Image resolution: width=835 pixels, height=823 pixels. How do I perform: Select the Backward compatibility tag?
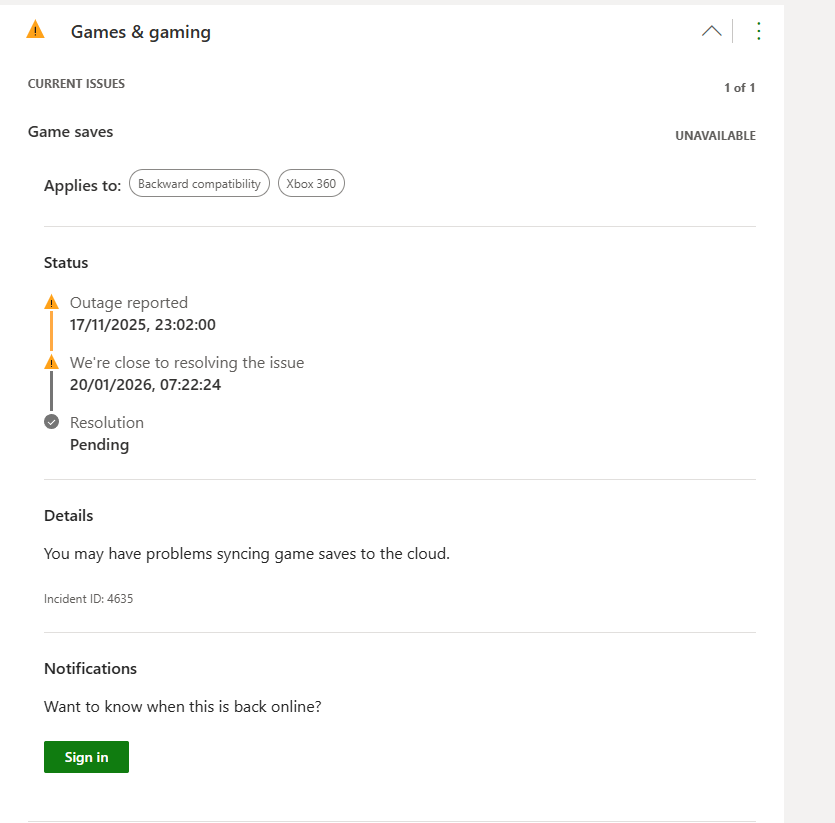[199, 183]
